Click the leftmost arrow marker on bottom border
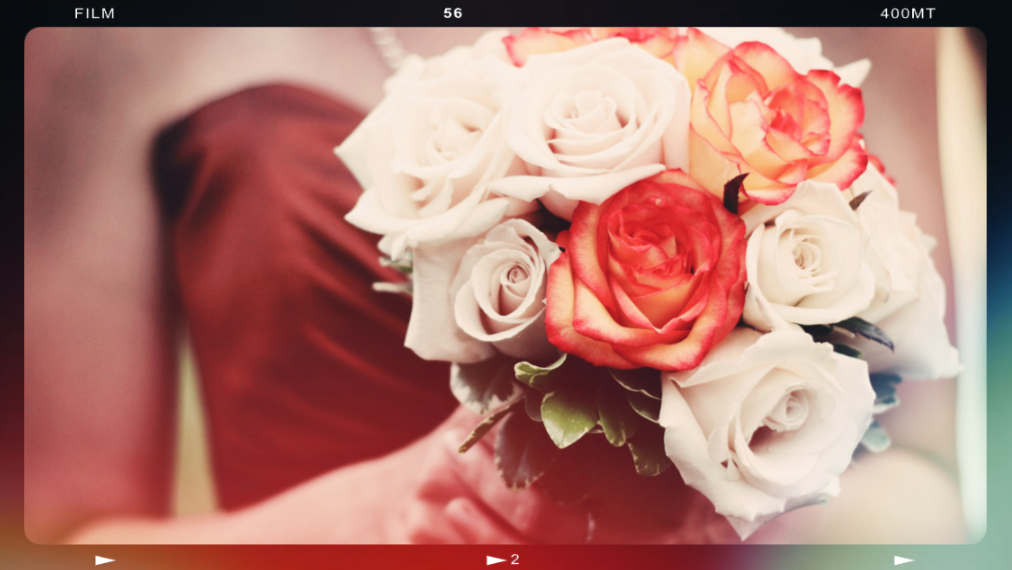This screenshot has width=1012, height=570. pos(105,560)
